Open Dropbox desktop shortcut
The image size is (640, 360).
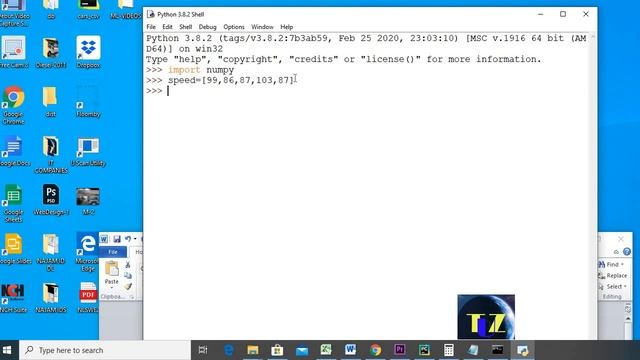tap(88, 52)
